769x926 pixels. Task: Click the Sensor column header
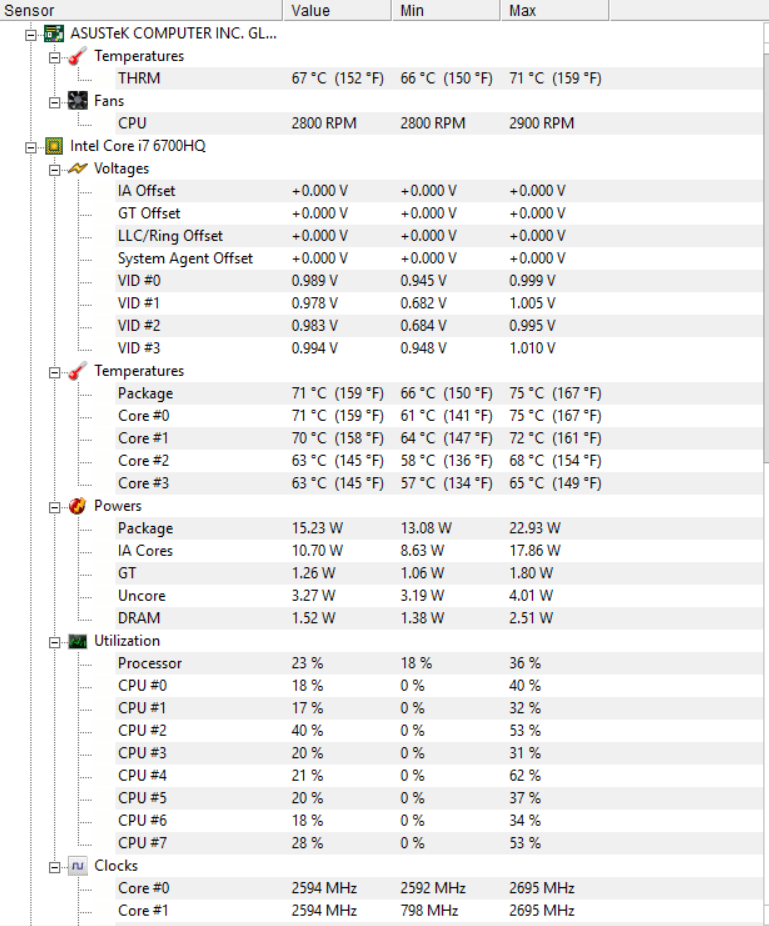coord(140,10)
